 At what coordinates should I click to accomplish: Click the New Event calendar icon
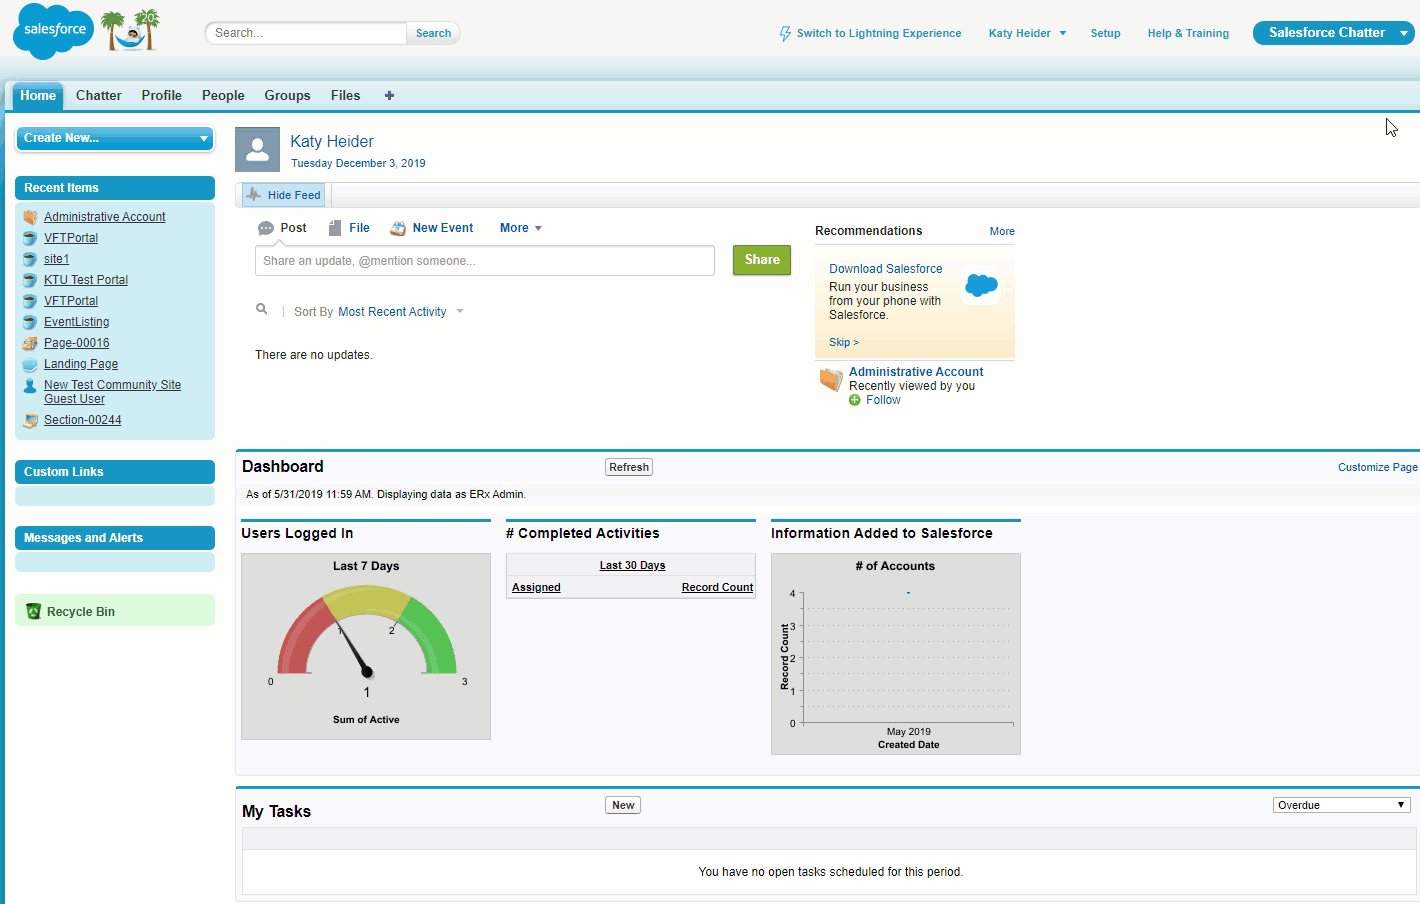[398, 228]
